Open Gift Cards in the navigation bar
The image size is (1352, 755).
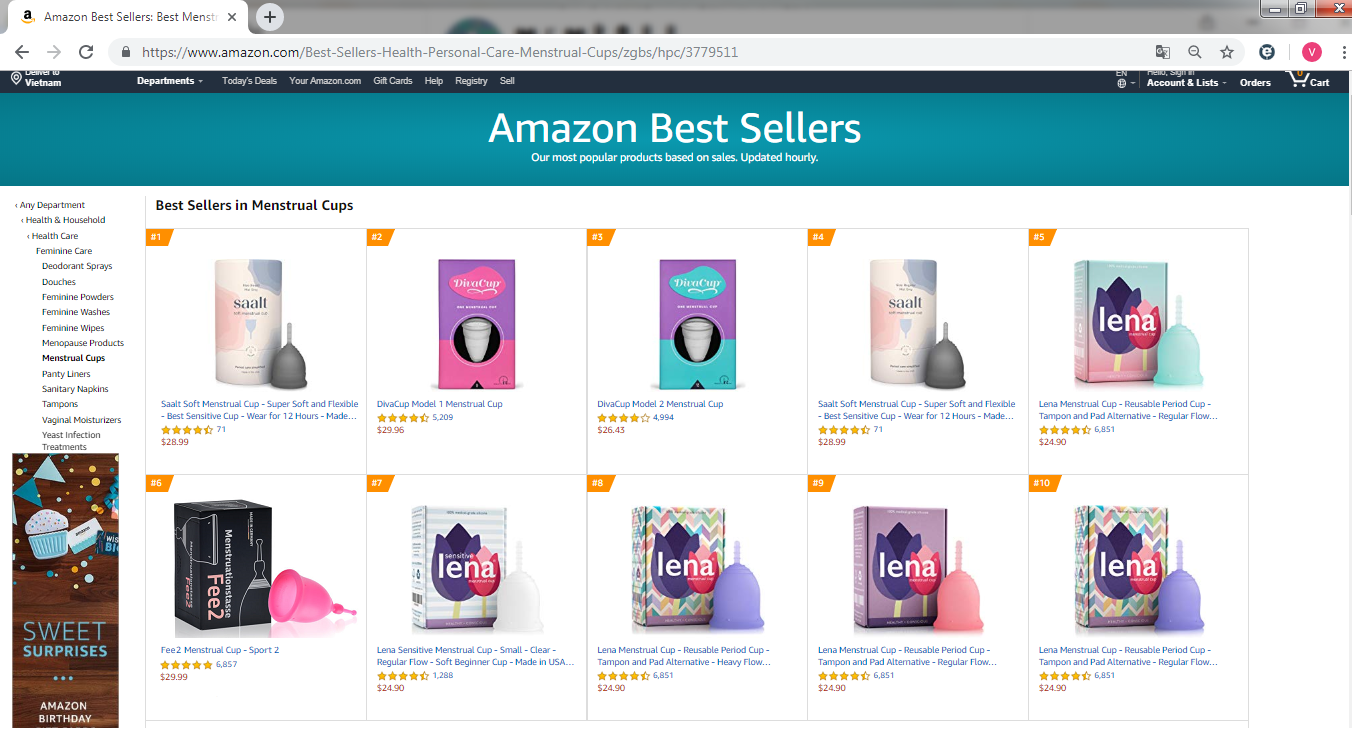pyautogui.click(x=392, y=81)
